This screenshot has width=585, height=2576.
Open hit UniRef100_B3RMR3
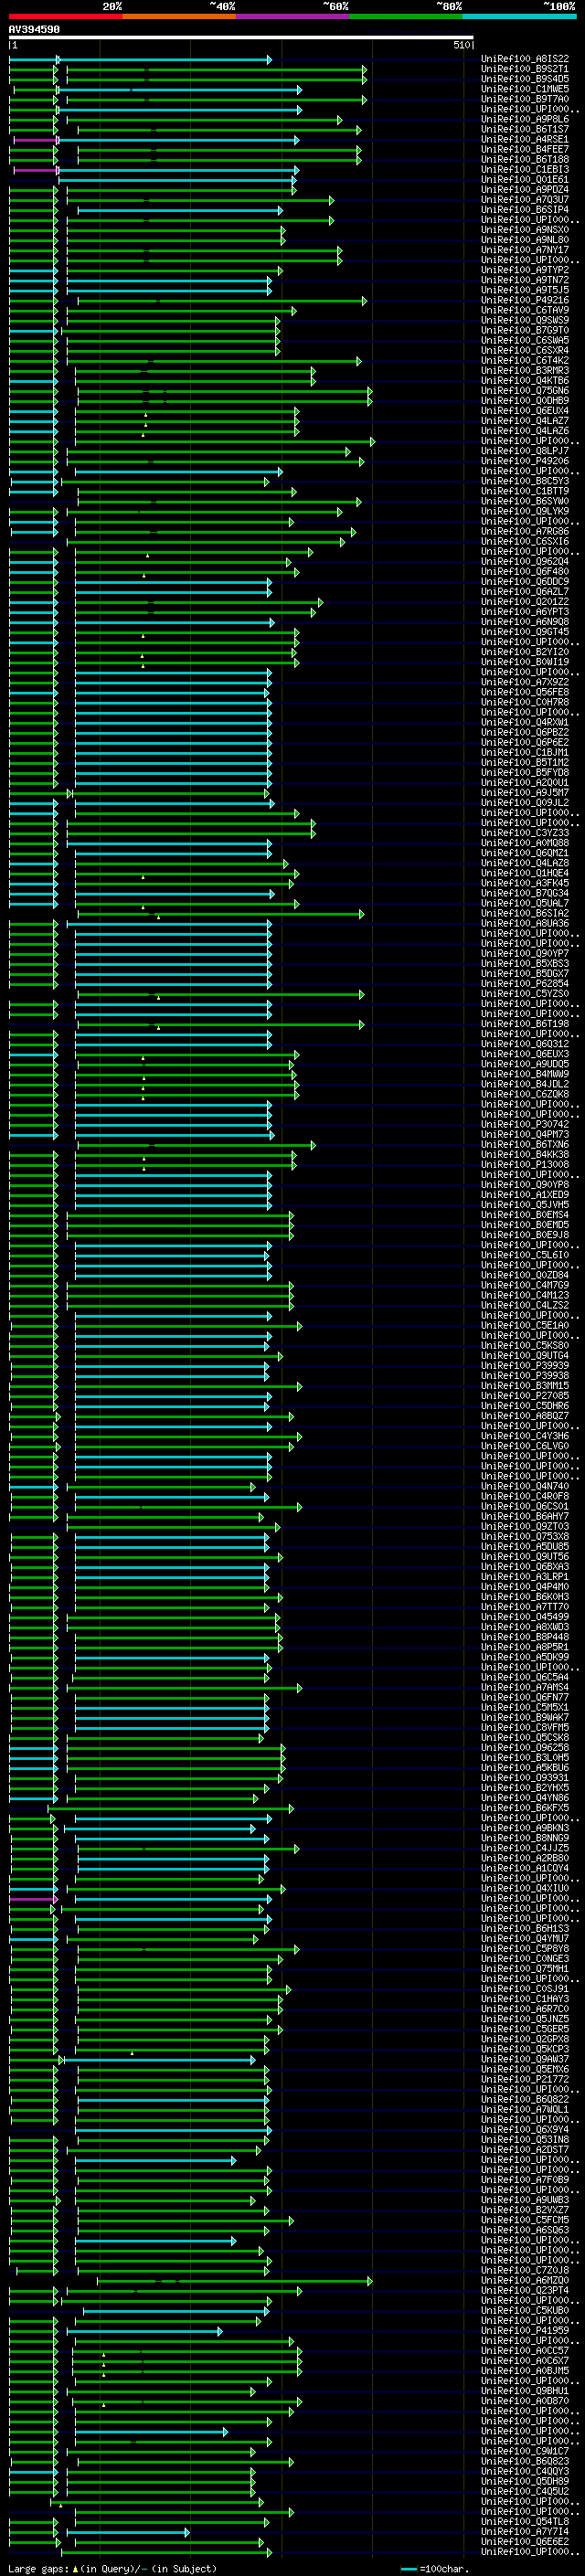pyautogui.click(x=525, y=370)
